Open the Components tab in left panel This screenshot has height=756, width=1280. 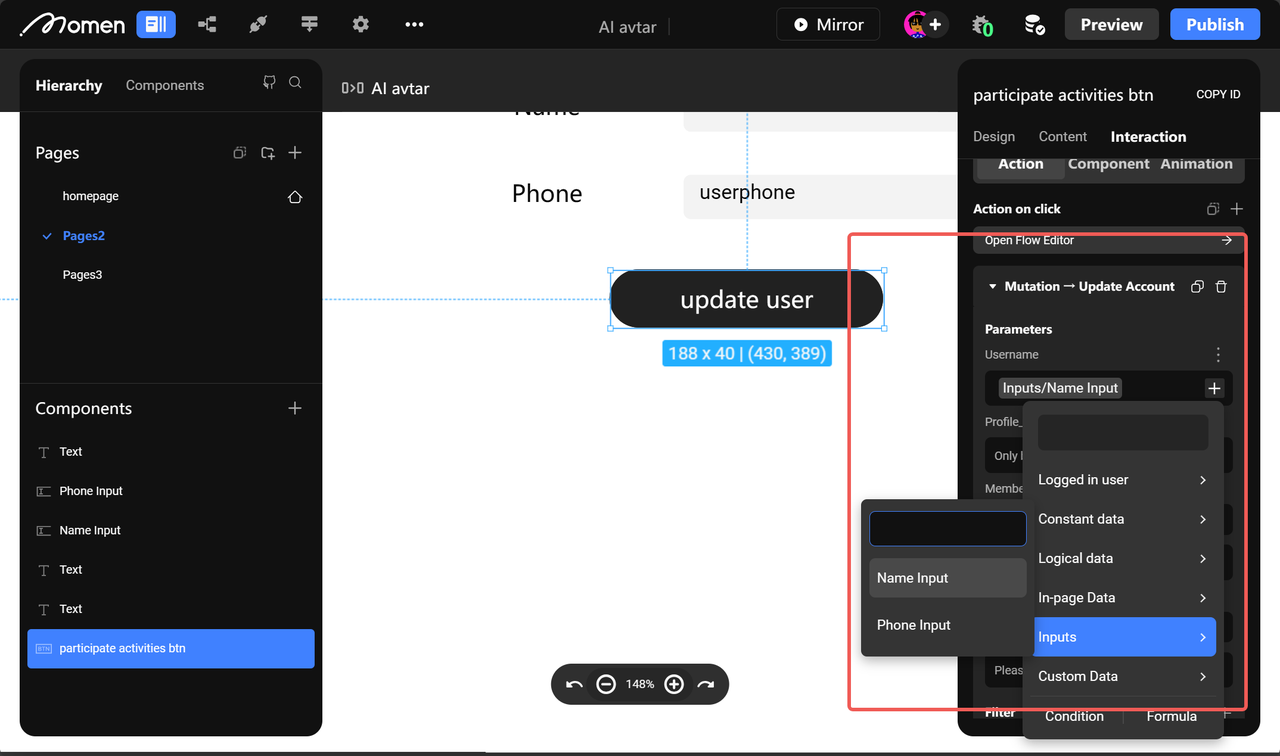164,85
